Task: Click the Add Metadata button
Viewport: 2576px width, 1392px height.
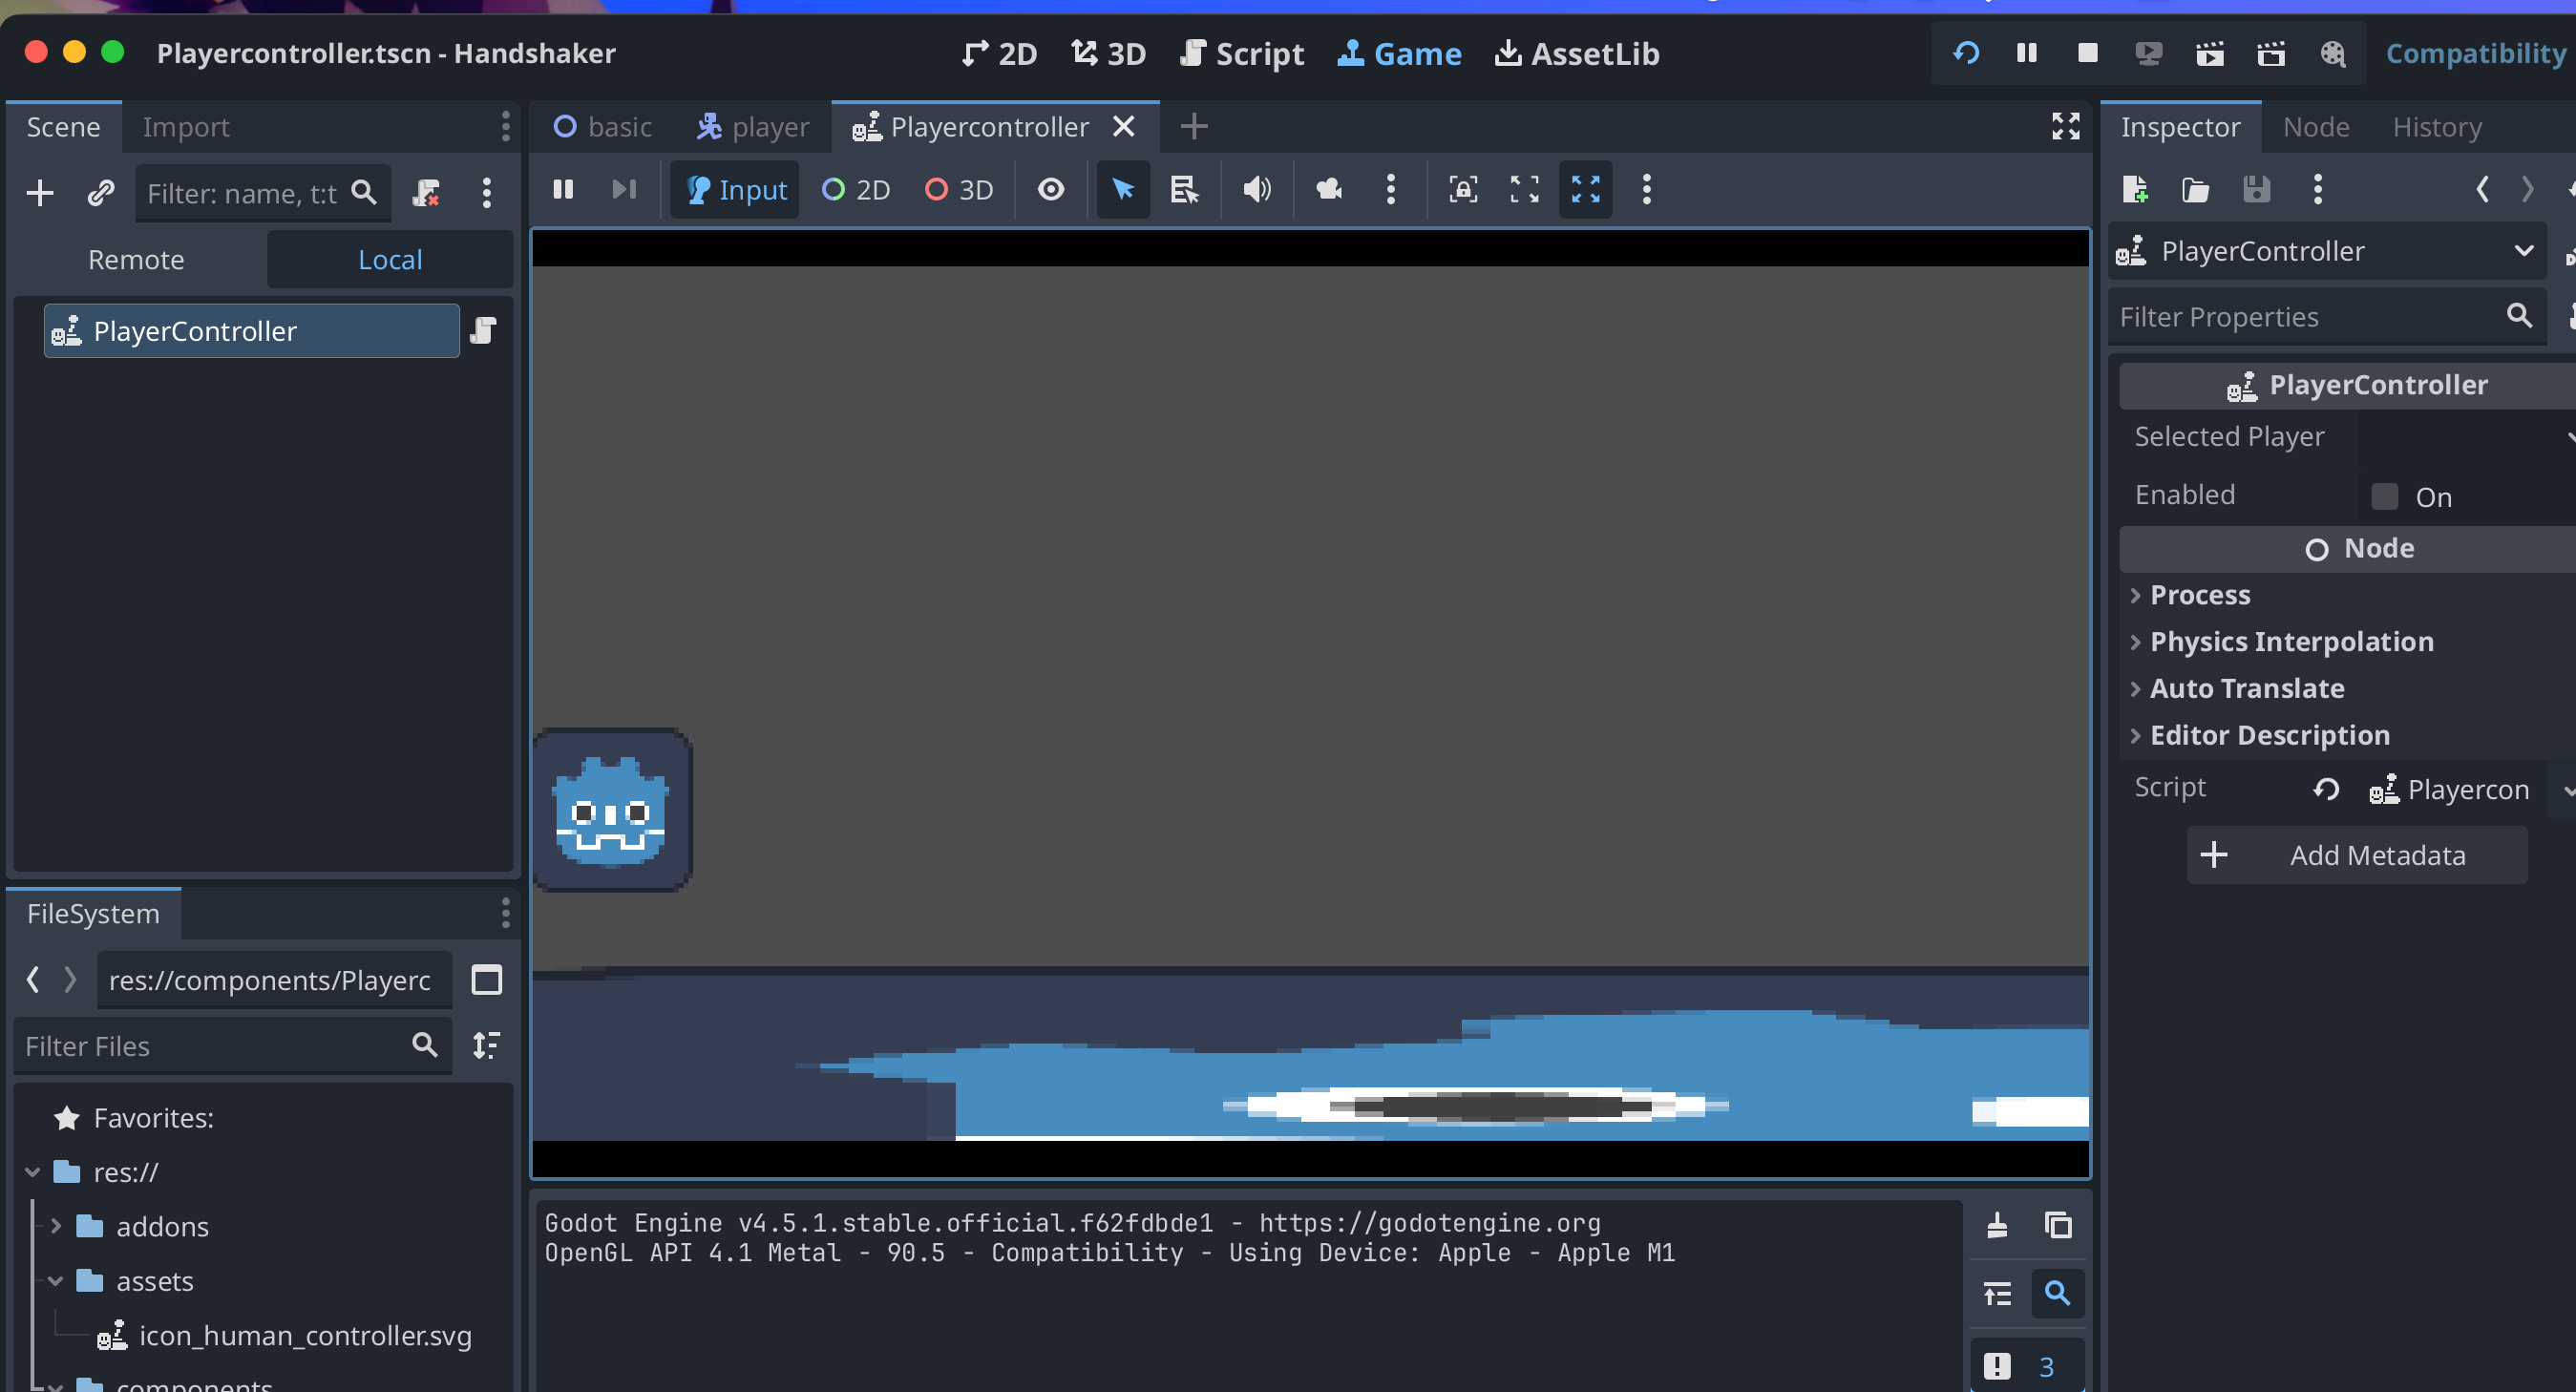Action: click(x=2356, y=856)
